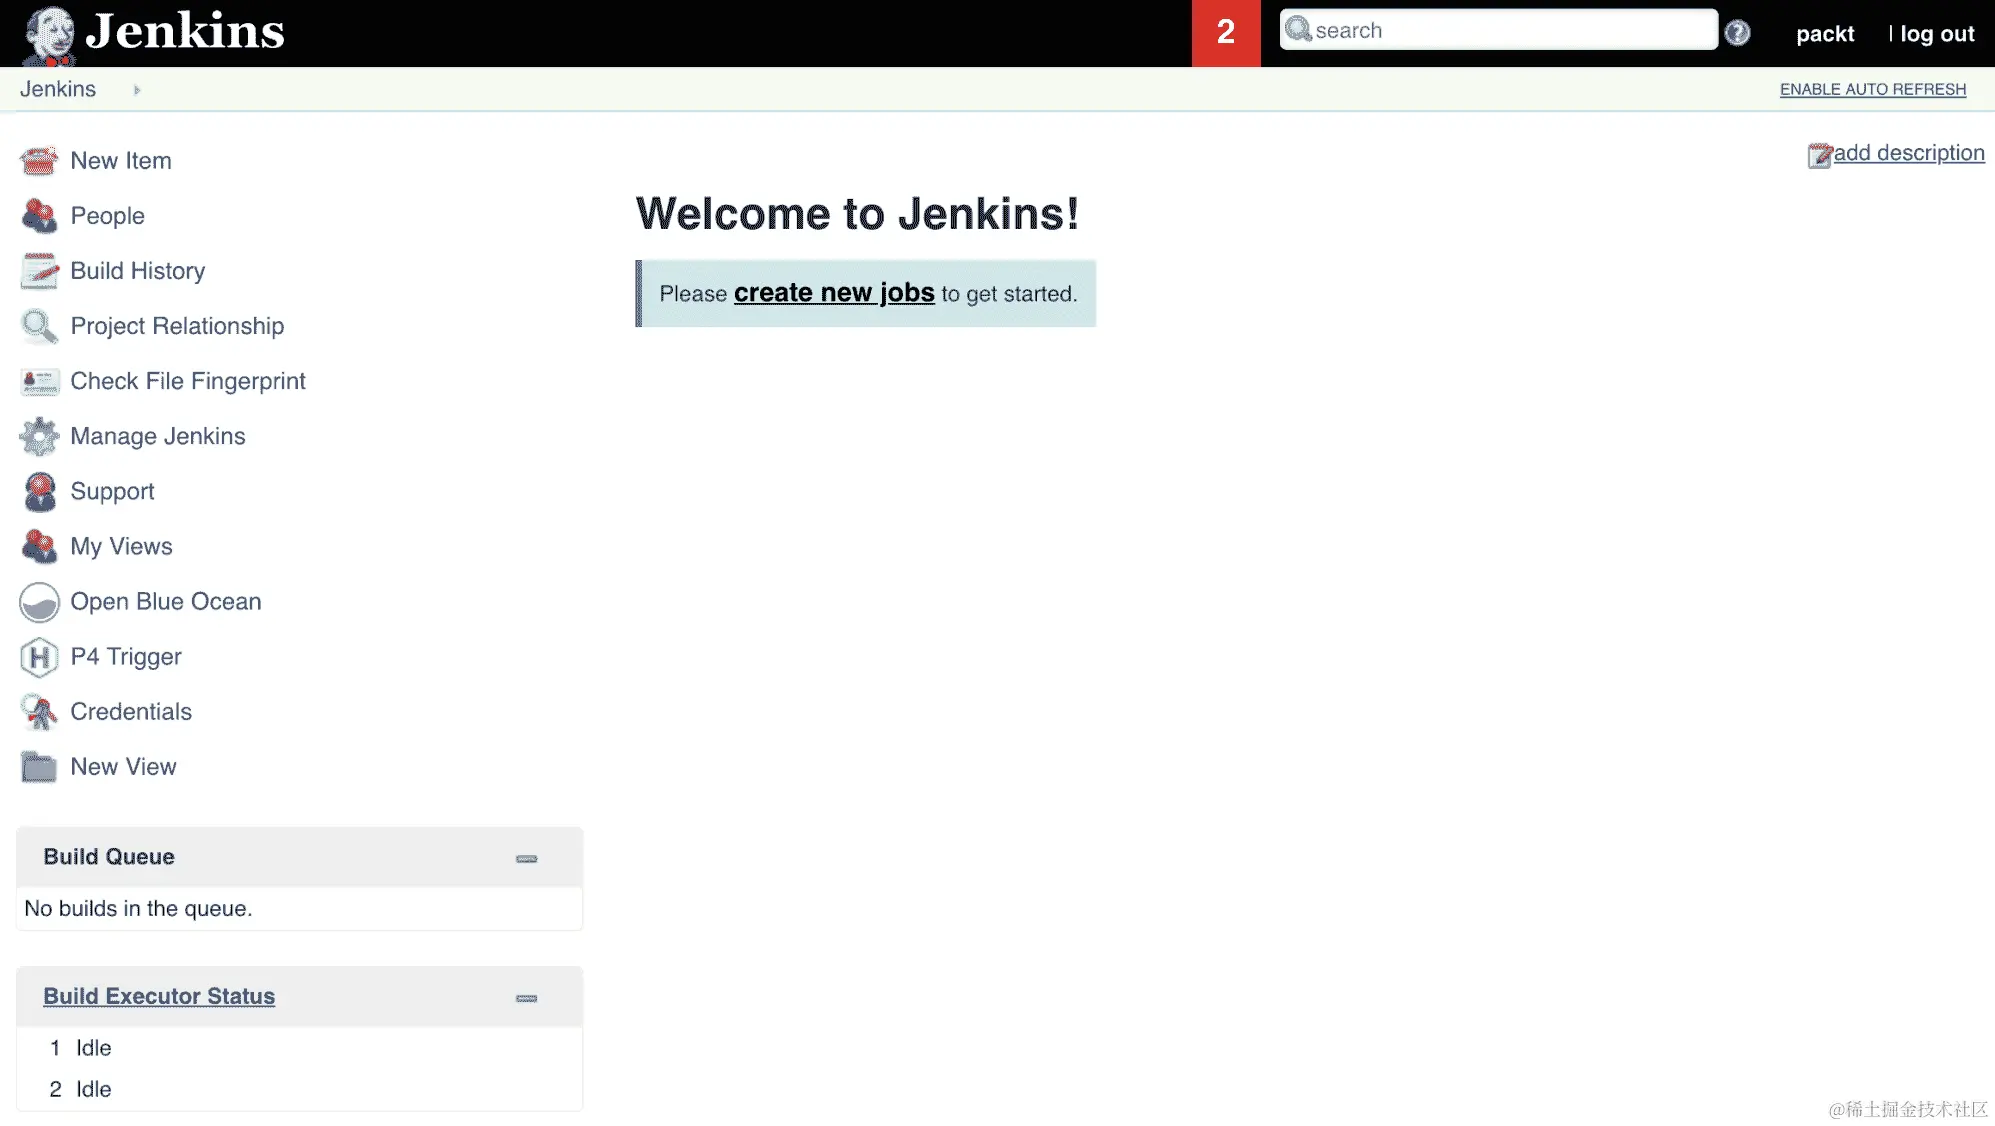
Task: Click the Project Relationship magnifier icon
Action: click(39, 327)
